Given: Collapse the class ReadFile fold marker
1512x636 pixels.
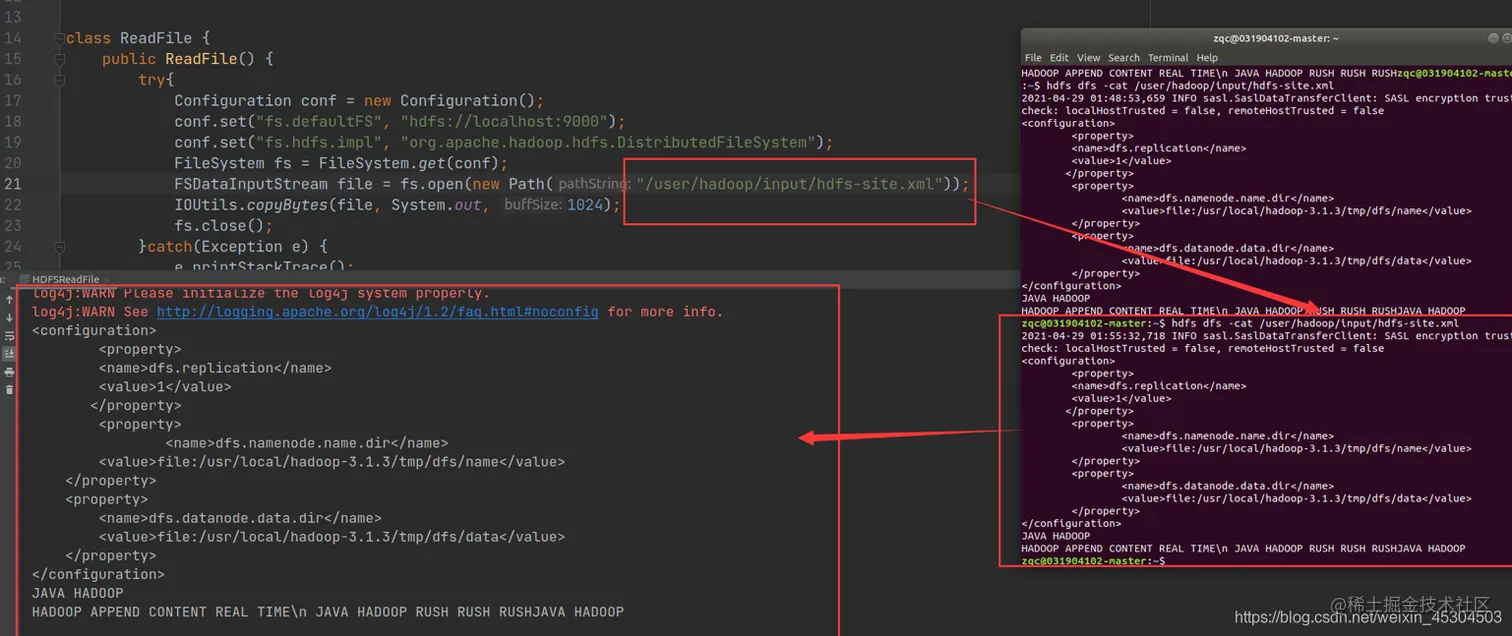Looking at the screenshot, I should [x=60, y=38].
